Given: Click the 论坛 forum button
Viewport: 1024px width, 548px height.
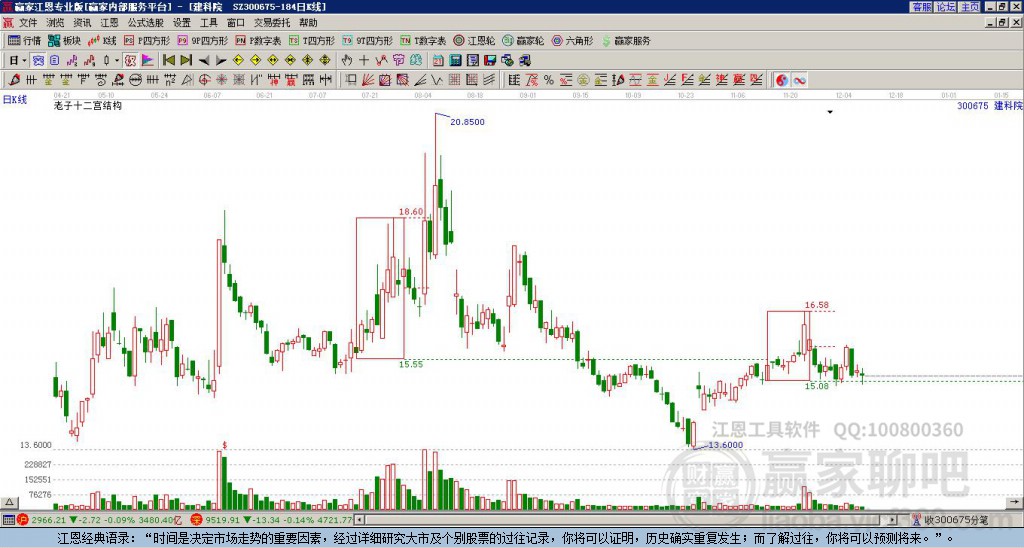Looking at the screenshot, I should 946,7.
